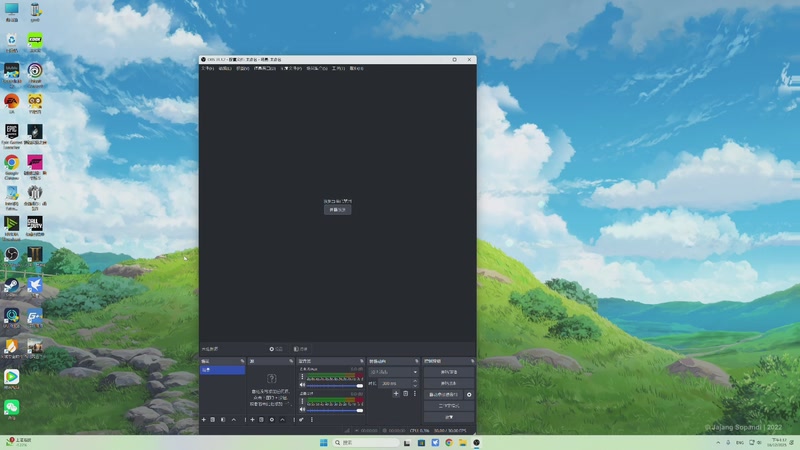
Task: Click the Enable Preview button in center
Action: (337, 210)
